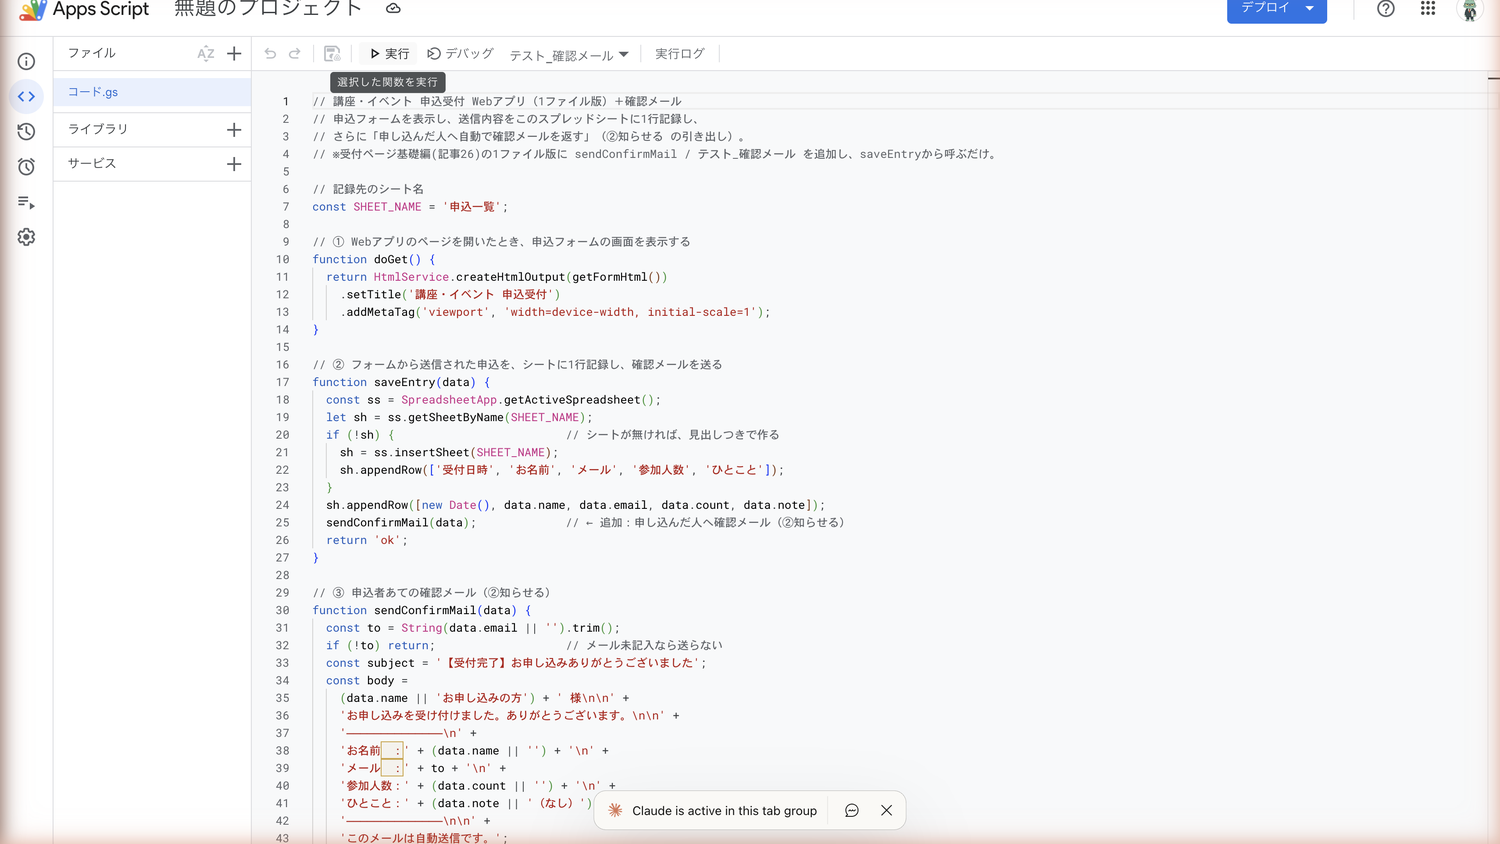1500x844 pixels.
Task: Click the redo arrow icon
Action: coord(295,54)
